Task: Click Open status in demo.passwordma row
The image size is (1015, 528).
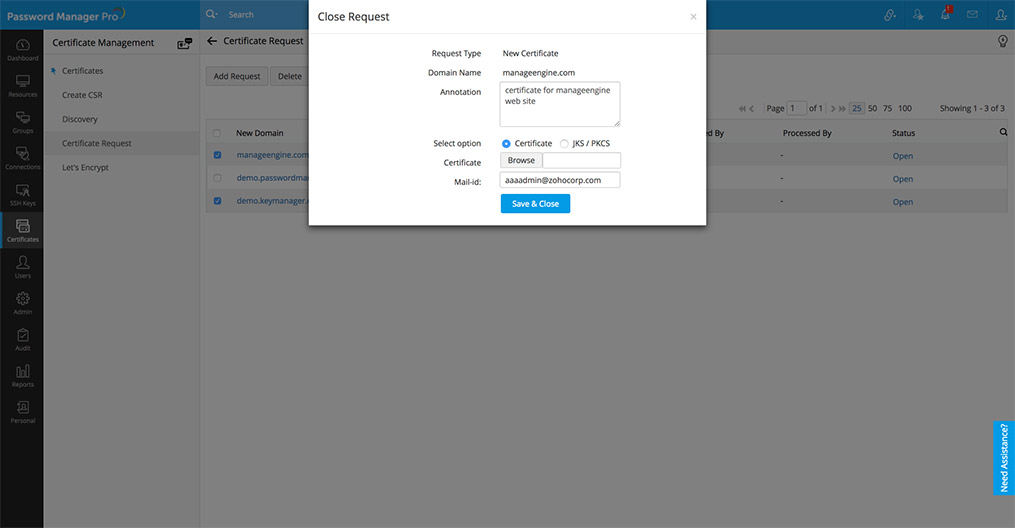Action: pos(902,179)
